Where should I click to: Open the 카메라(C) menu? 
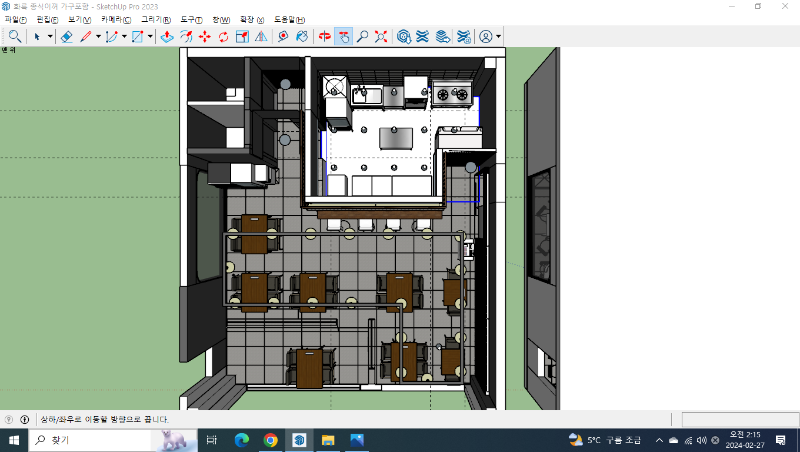[116, 19]
